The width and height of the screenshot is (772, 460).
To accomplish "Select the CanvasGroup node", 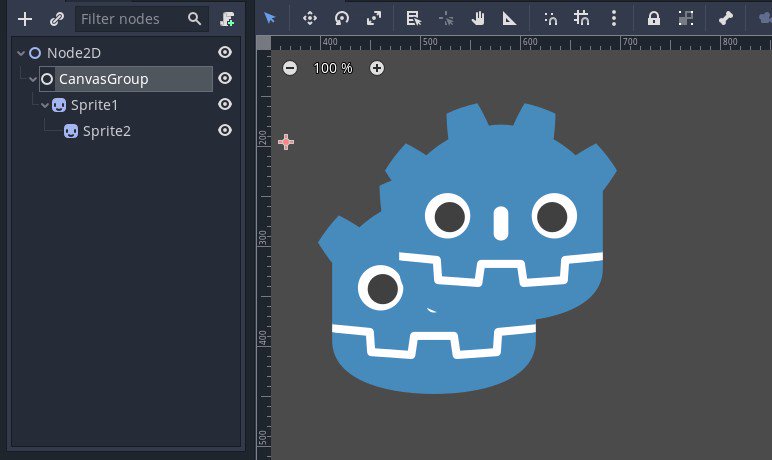I will 103,79.
